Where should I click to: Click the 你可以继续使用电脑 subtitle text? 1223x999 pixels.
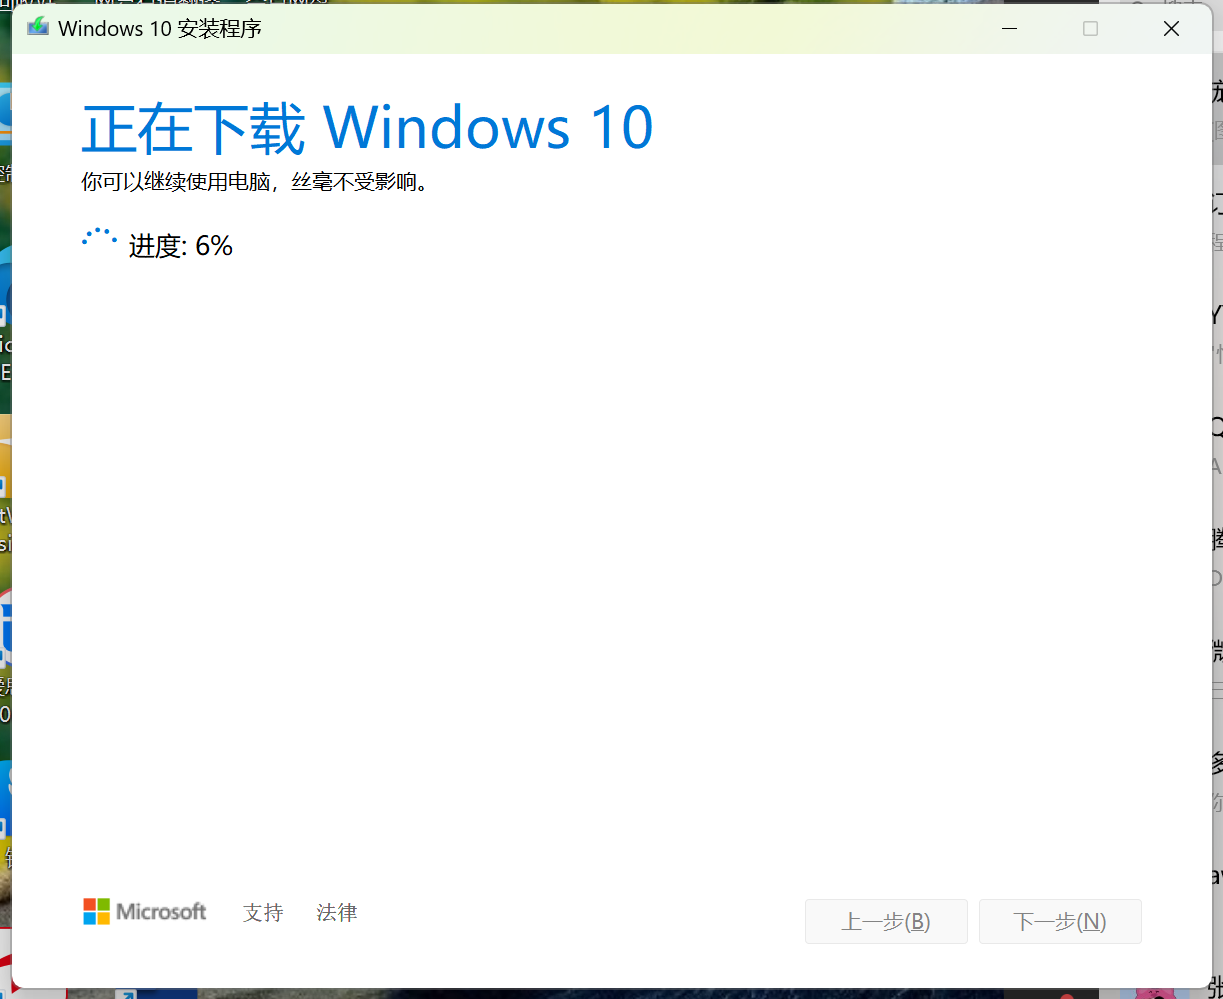256,183
